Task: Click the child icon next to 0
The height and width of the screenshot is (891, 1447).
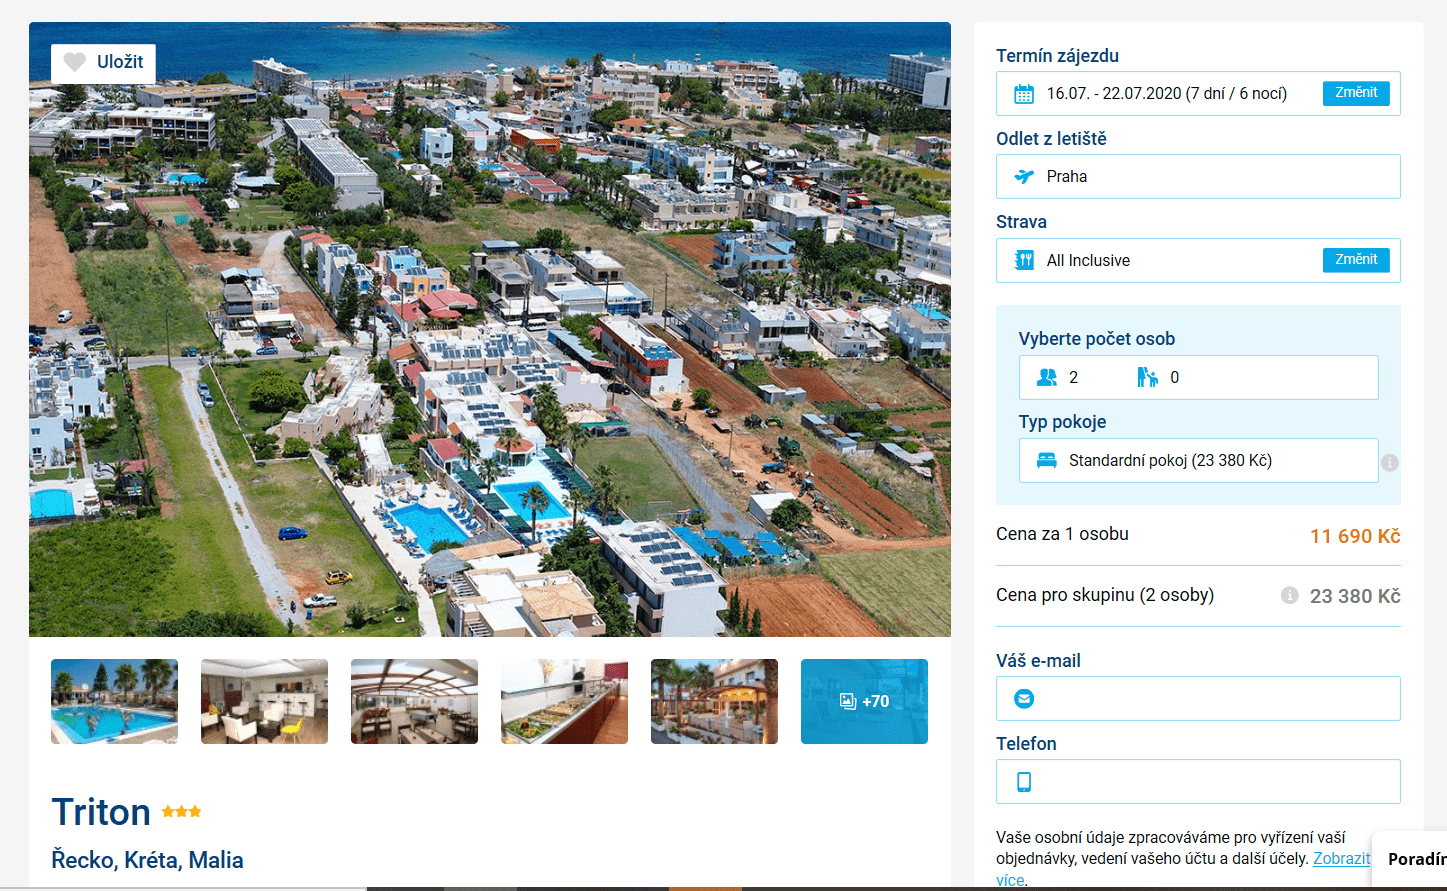Action: (1147, 377)
